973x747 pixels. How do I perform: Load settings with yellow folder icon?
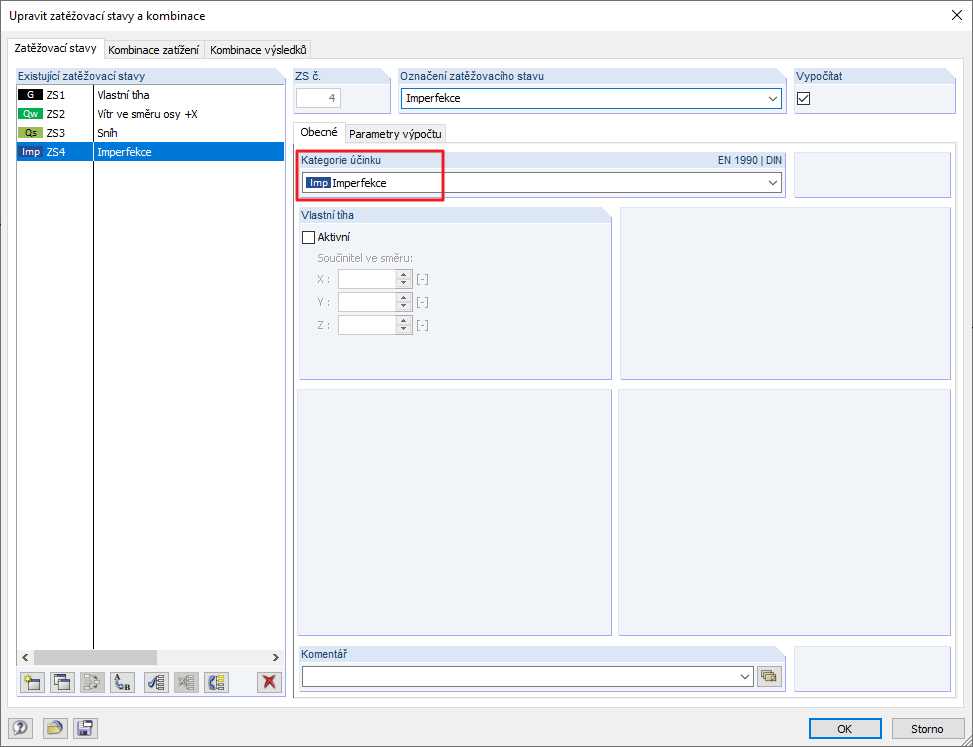pos(55,728)
